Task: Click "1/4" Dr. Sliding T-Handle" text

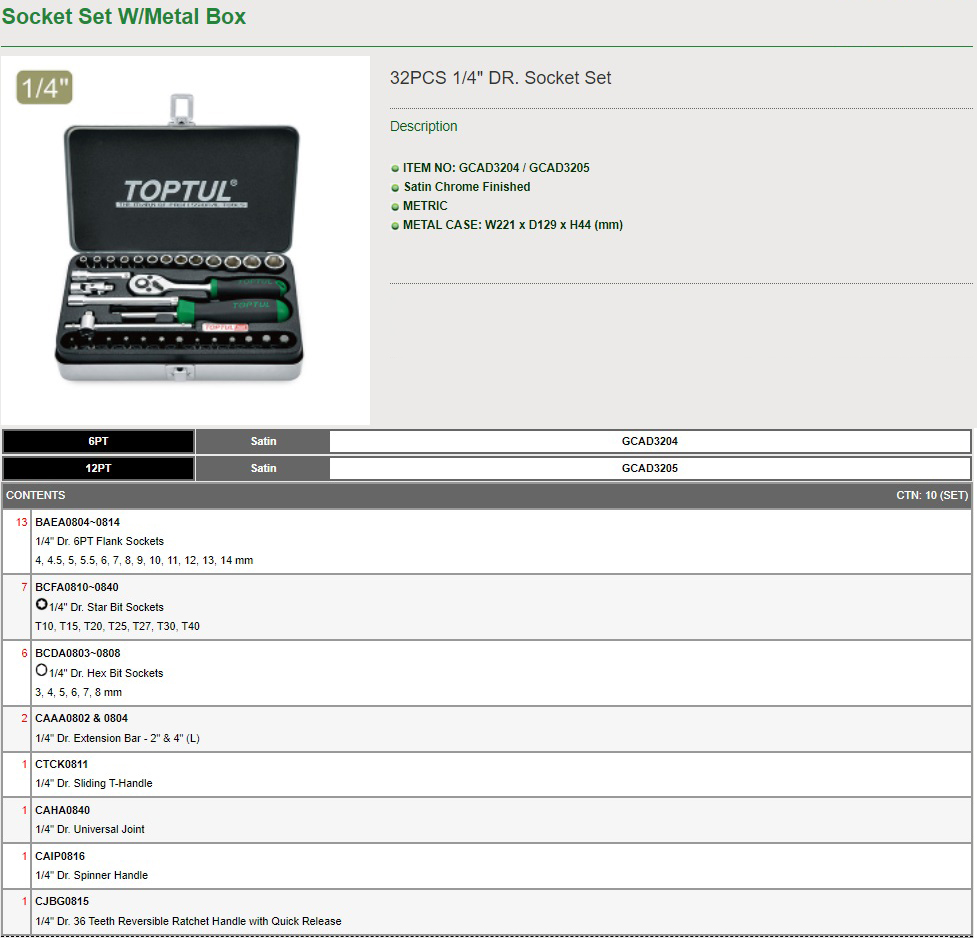Action: [93, 783]
